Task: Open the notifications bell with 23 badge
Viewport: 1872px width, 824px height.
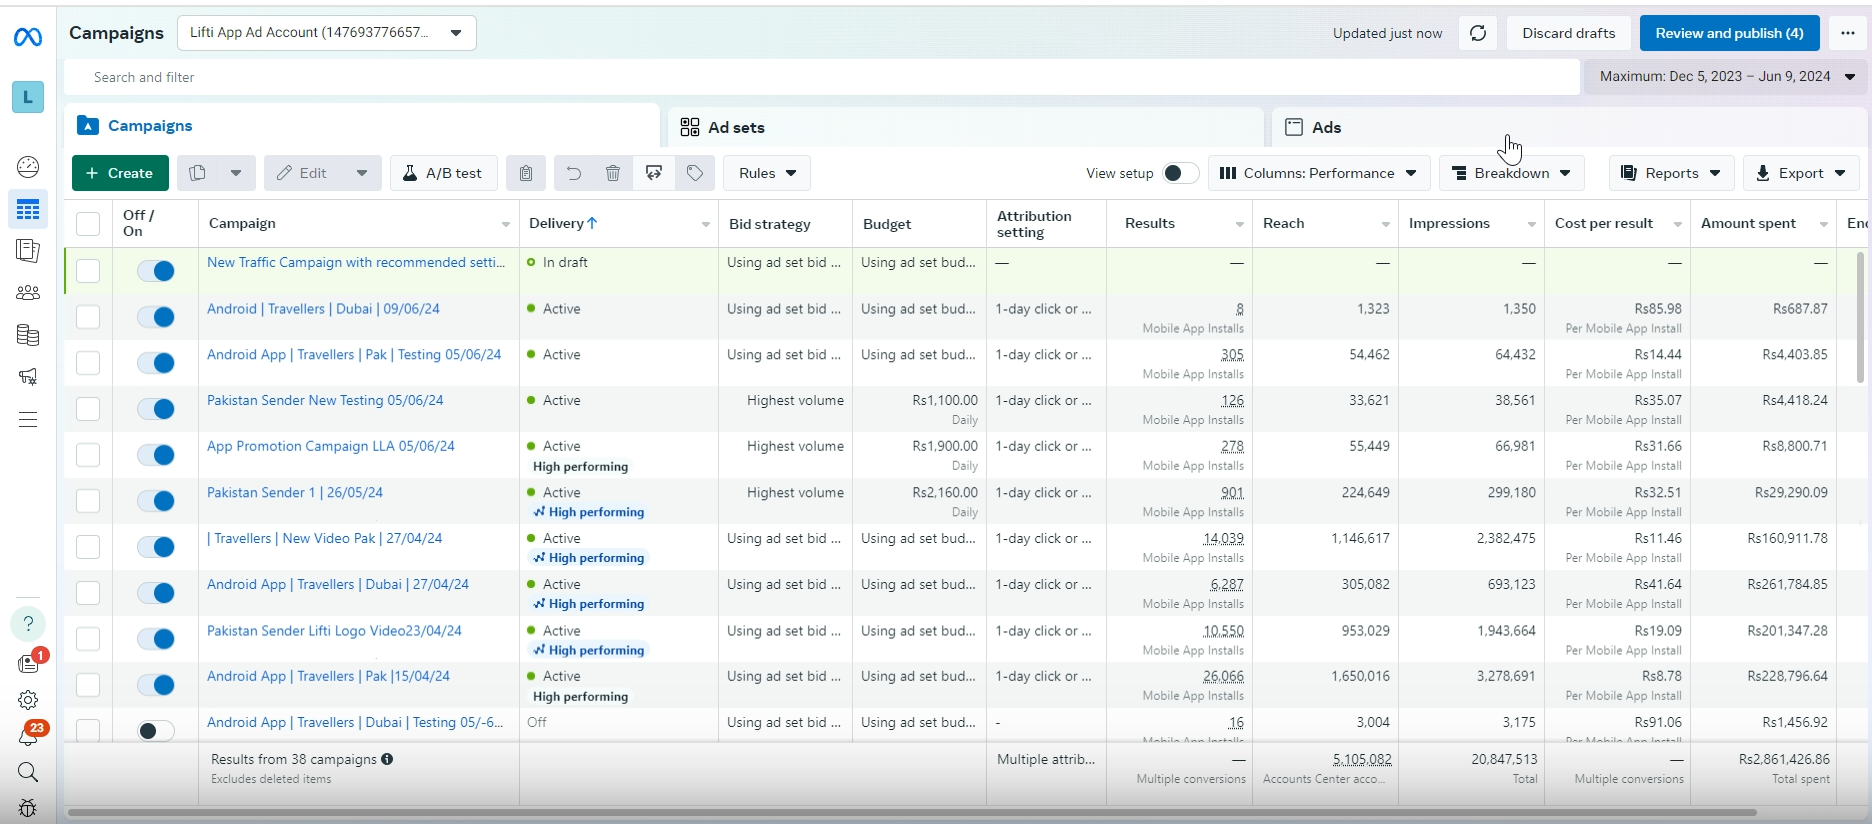Action: tap(28, 737)
